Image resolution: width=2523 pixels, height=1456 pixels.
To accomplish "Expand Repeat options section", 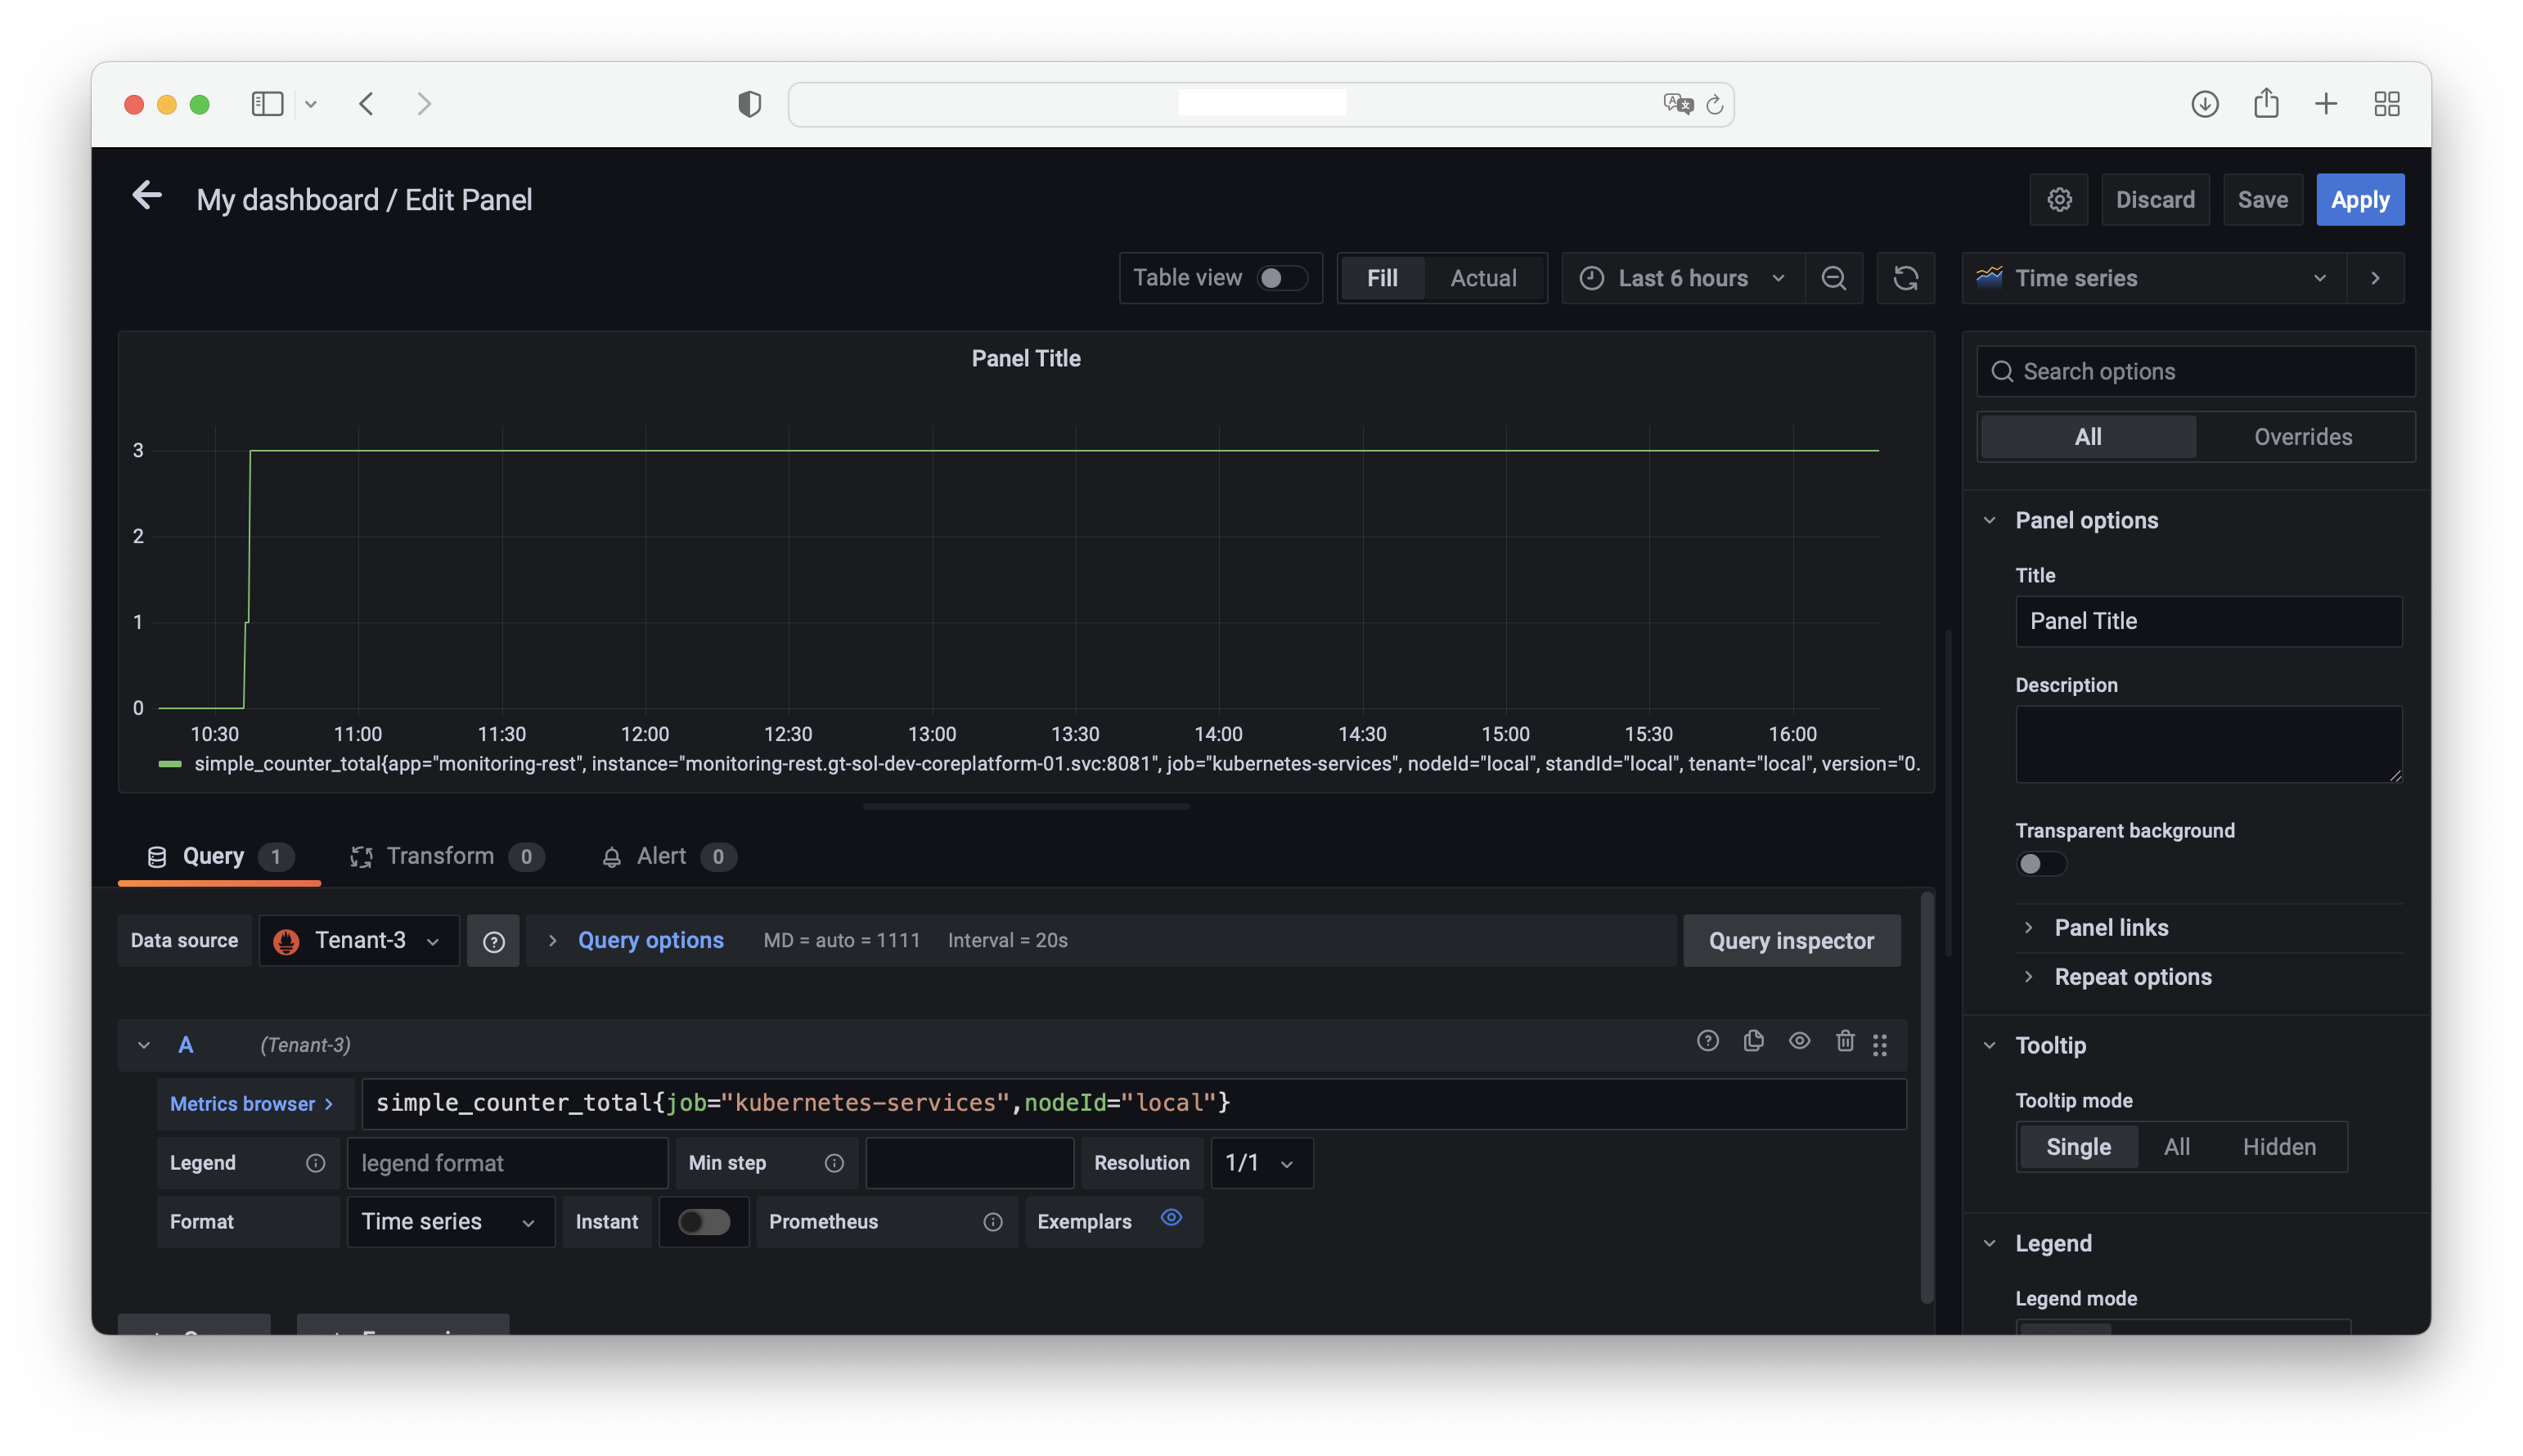I will coord(2132,977).
